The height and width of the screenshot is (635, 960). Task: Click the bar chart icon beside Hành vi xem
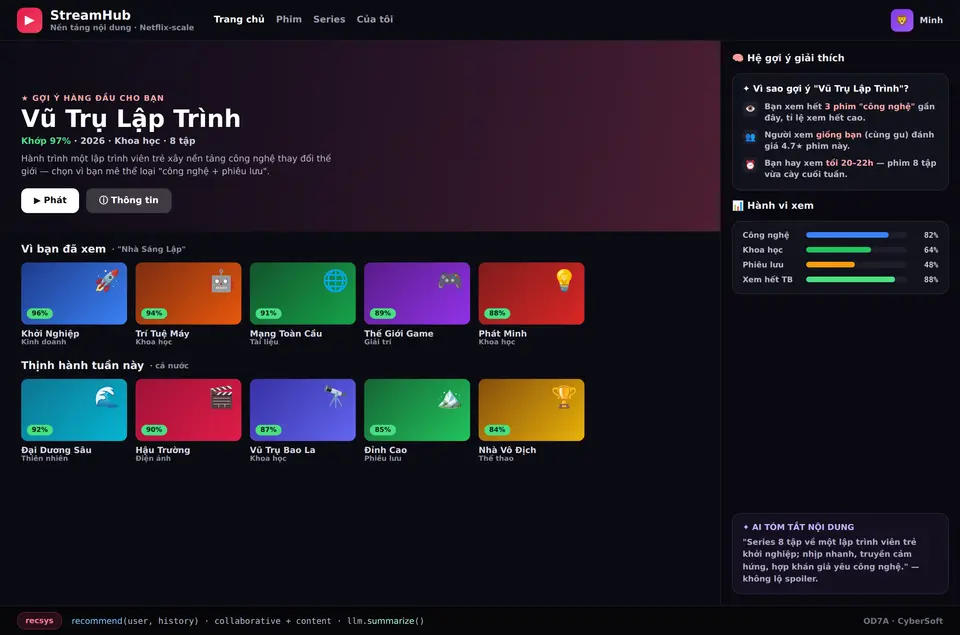738,205
